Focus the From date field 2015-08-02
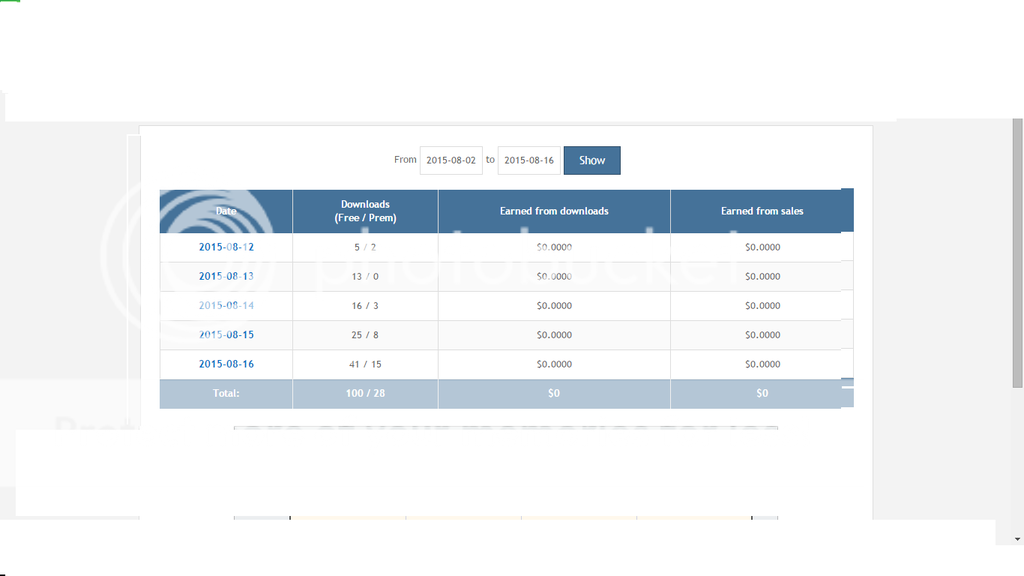The width and height of the screenshot is (1024, 576). pyautogui.click(x=451, y=160)
